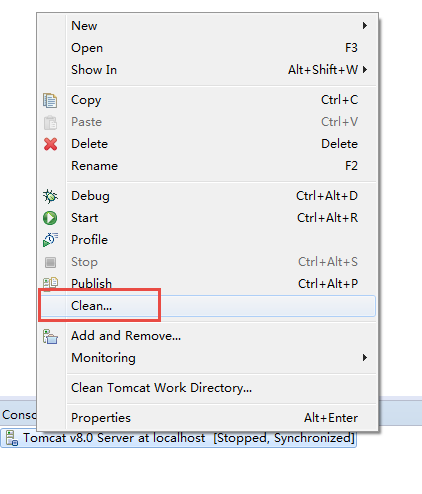The height and width of the screenshot is (494, 422).
Task: Select Tomcat v8.0 Server at localhost row
Action: coord(179,438)
